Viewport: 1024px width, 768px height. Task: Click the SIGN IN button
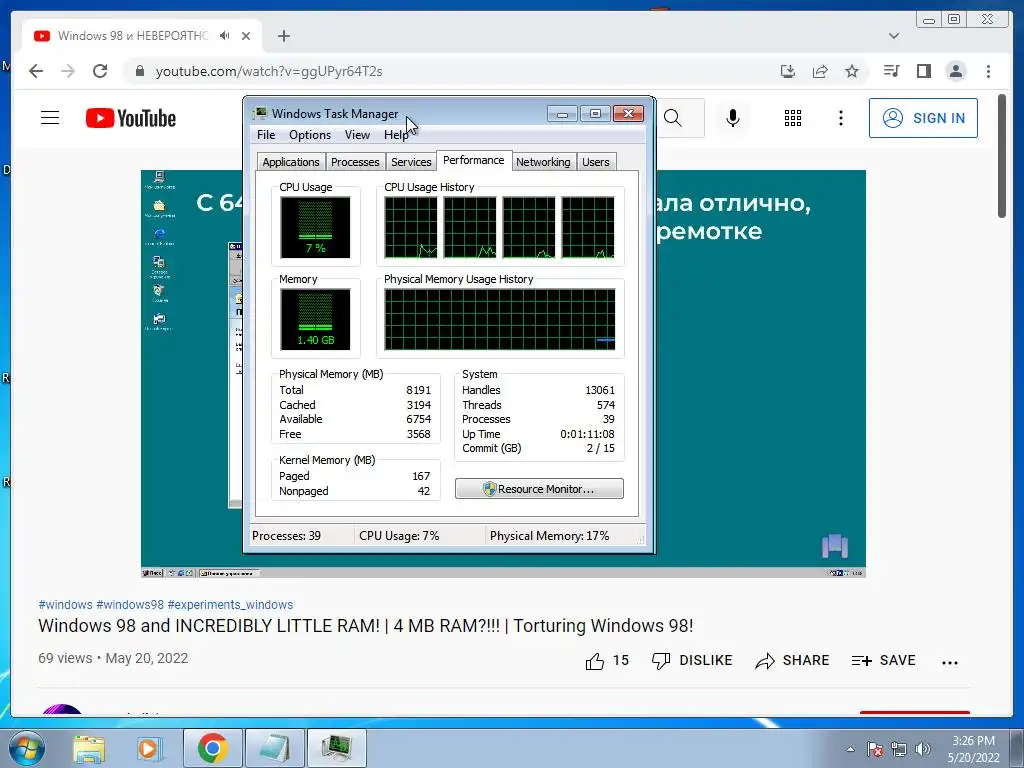(x=923, y=118)
